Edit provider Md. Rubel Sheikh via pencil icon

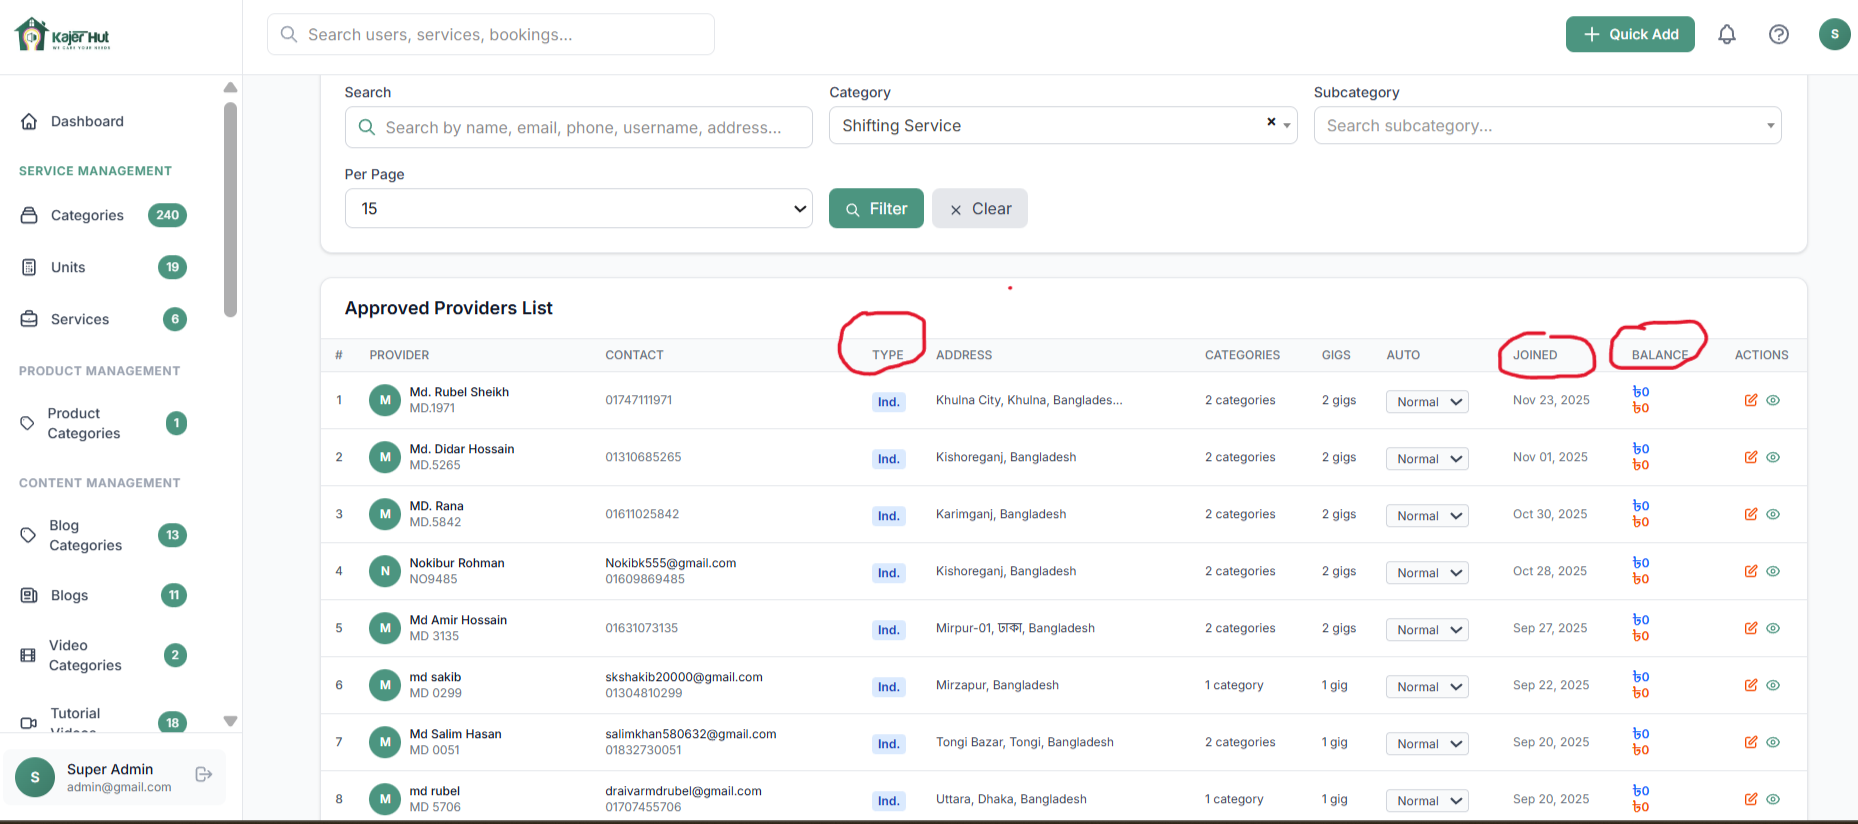click(1751, 400)
